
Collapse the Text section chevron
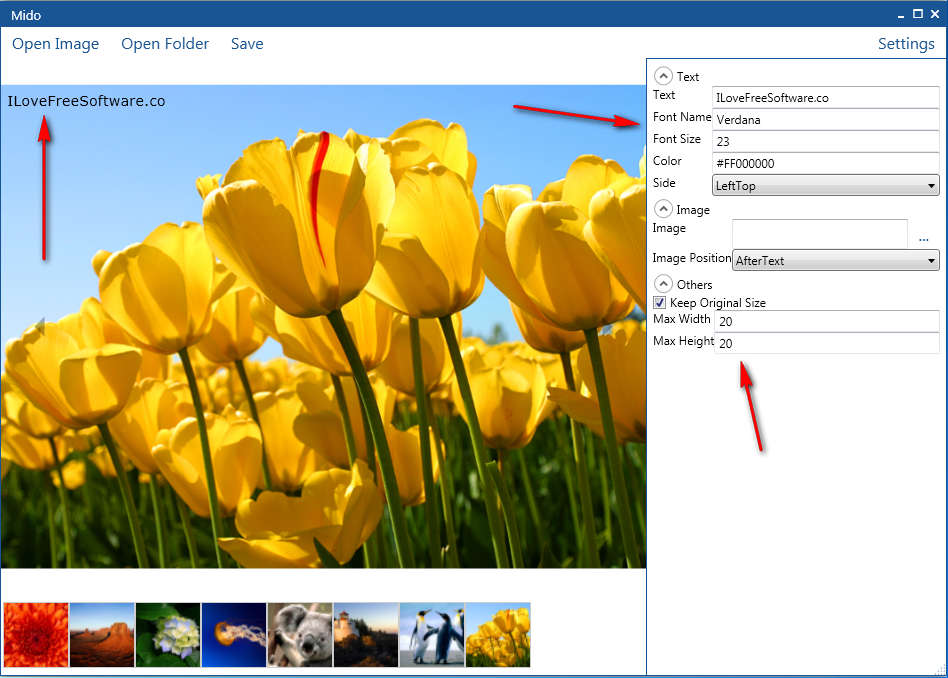[x=662, y=75]
